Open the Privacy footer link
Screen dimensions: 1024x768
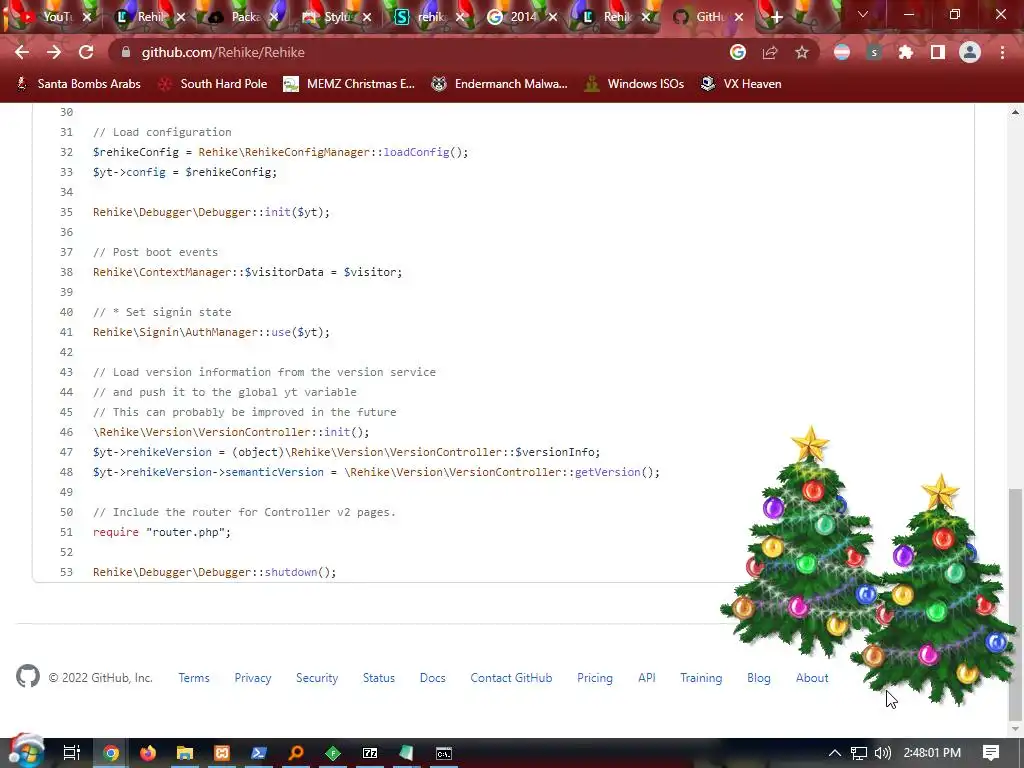coord(253,678)
